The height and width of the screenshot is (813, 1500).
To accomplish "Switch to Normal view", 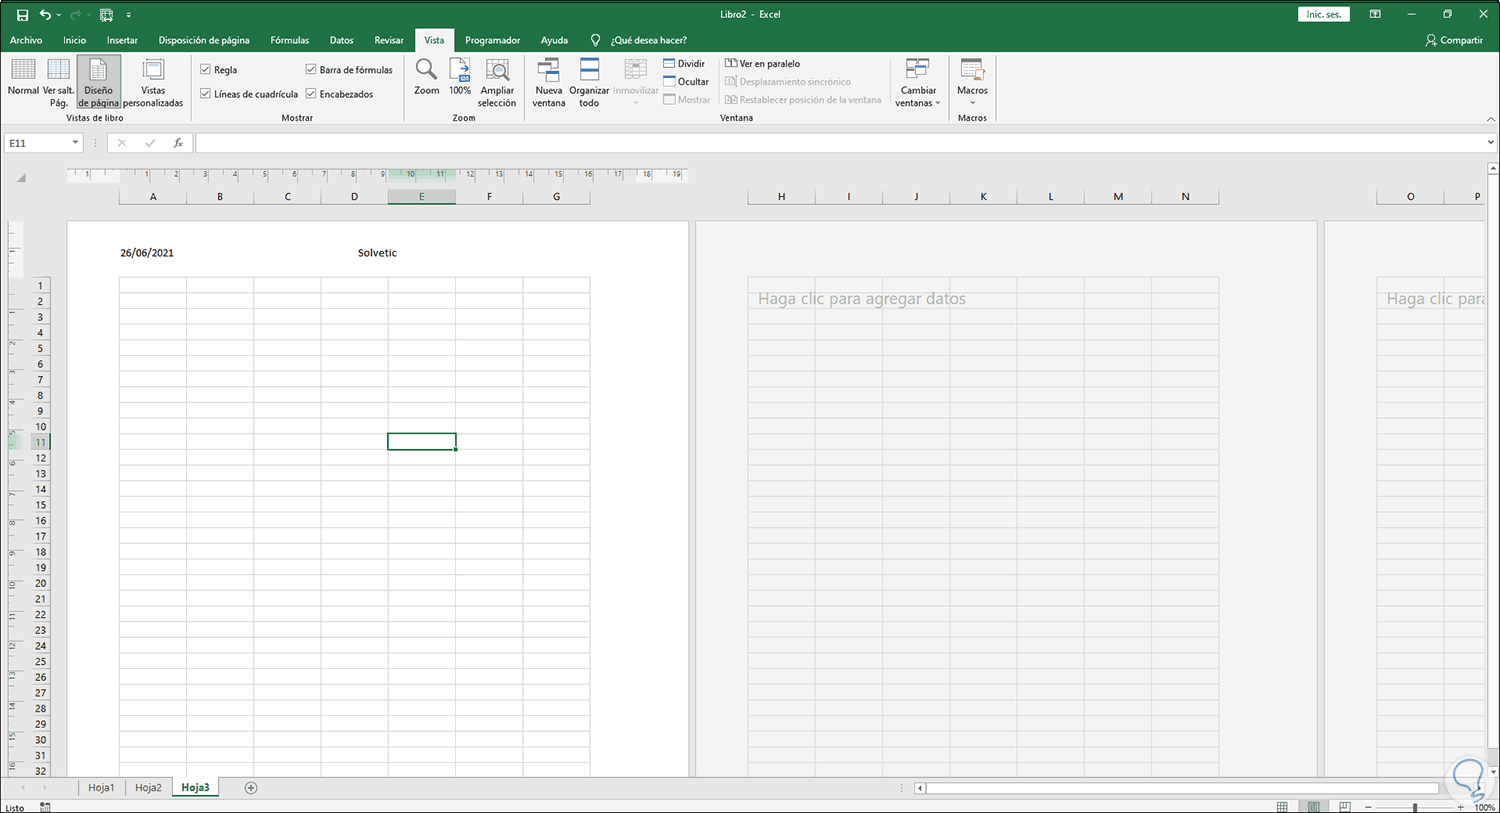I will 23,80.
